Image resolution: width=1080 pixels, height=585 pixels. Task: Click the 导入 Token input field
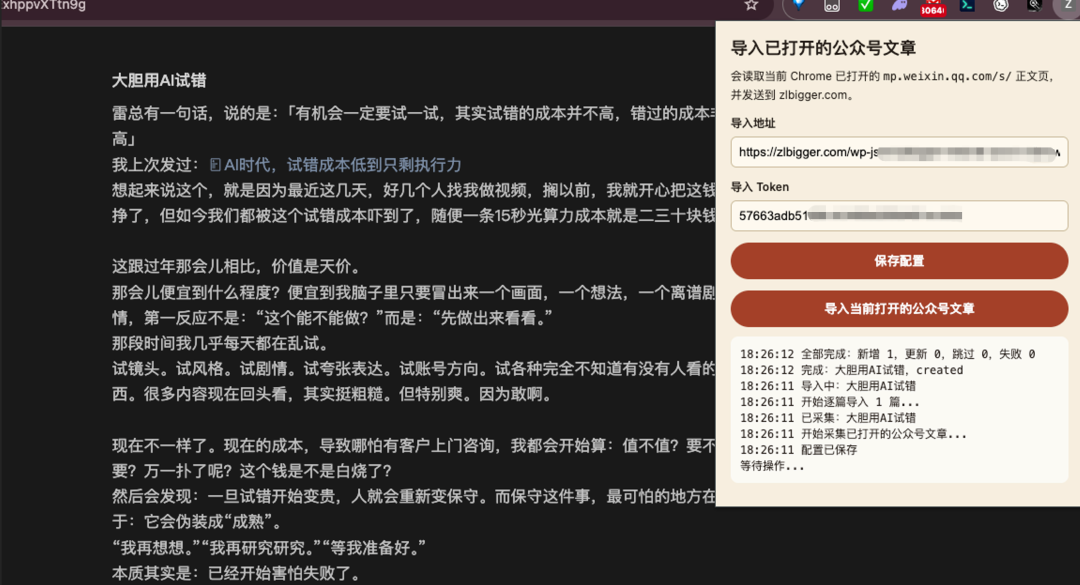[x=899, y=216]
